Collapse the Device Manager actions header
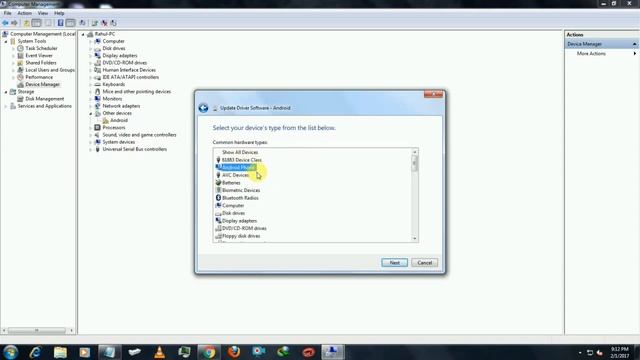Screen dimensions: 640x360 tap(634, 44)
